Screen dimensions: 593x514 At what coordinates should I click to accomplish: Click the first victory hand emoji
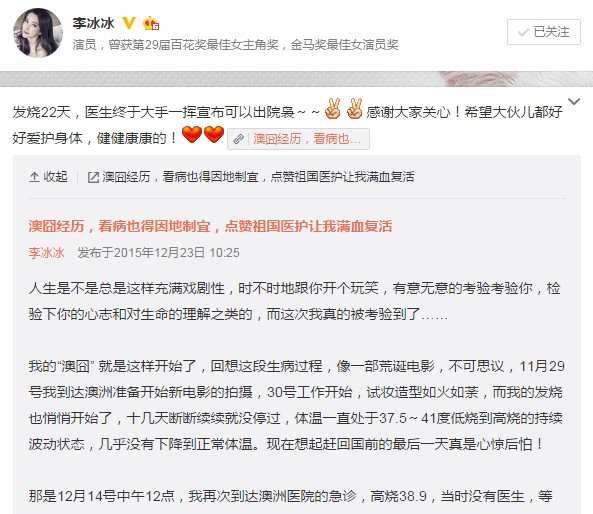click(x=333, y=109)
